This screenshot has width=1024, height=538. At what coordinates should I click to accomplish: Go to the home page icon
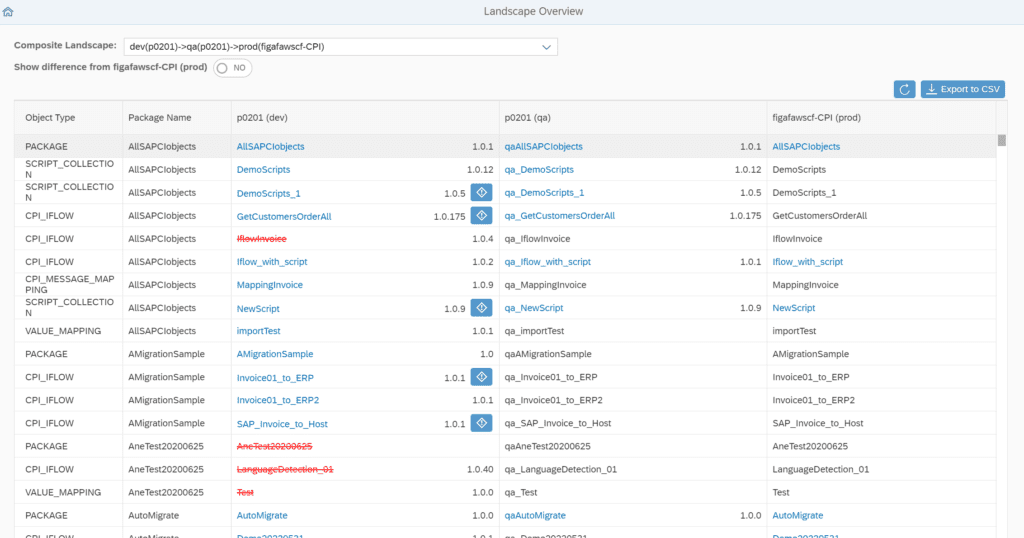pyautogui.click(x=8, y=11)
